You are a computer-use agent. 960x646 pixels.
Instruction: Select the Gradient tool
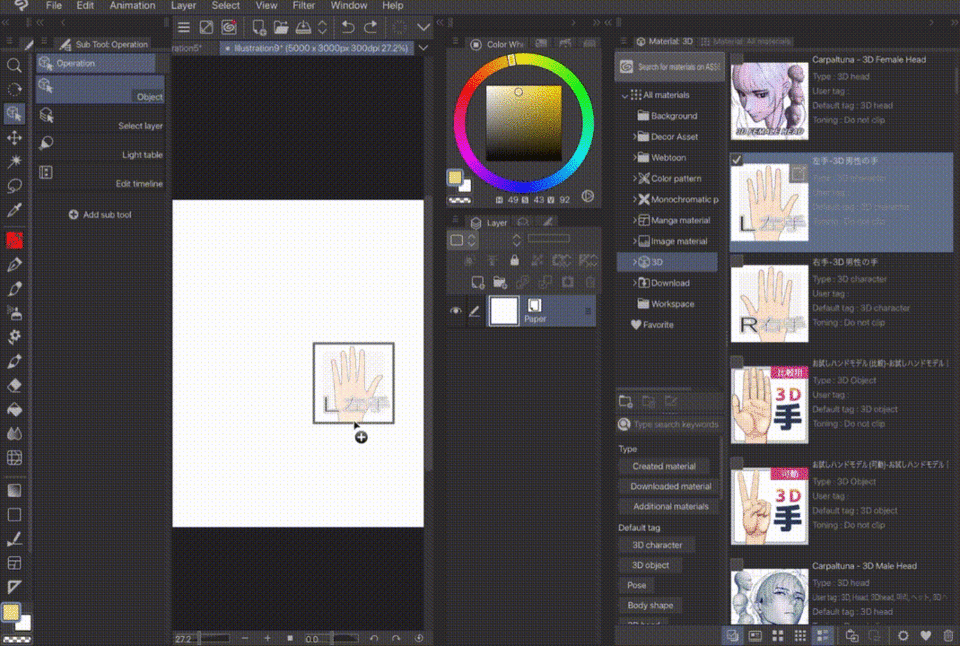pos(14,490)
